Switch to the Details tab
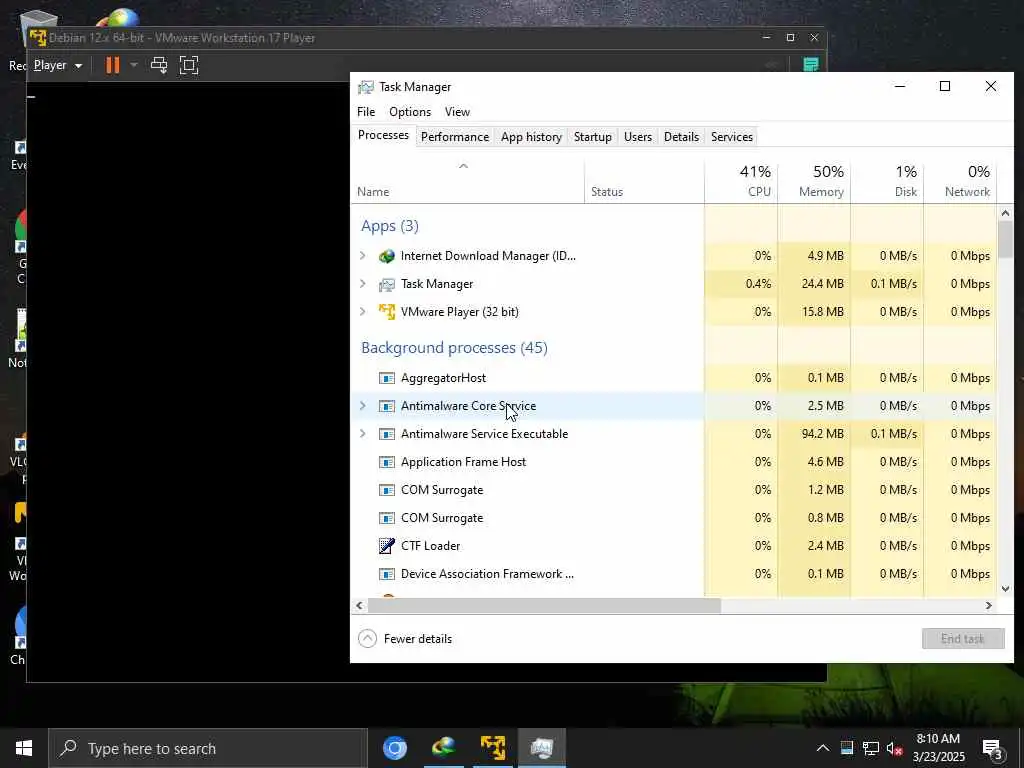This screenshot has height=768, width=1024. pyautogui.click(x=681, y=136)
